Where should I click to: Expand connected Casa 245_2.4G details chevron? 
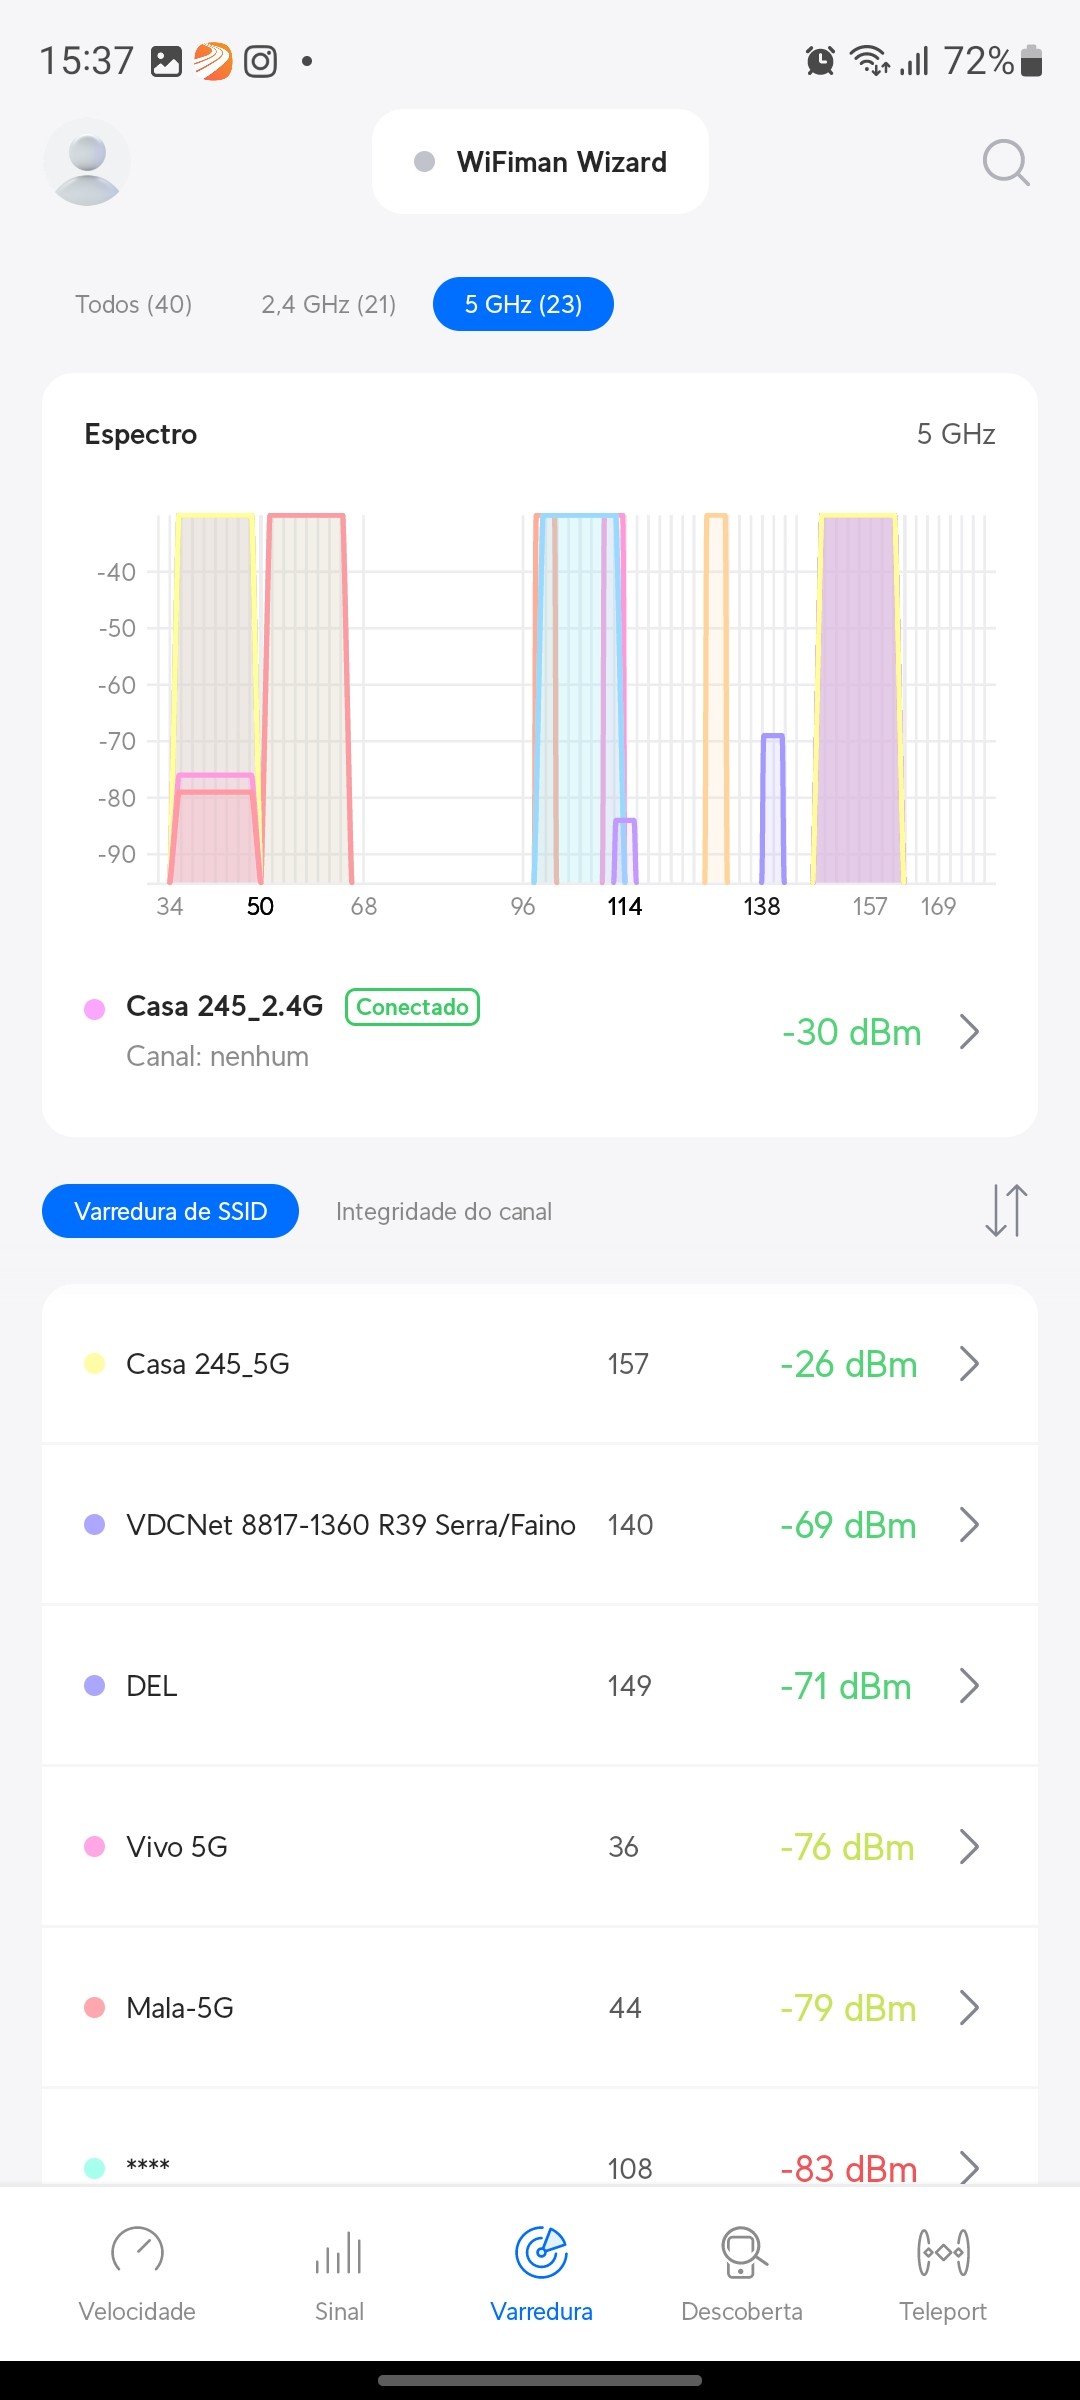pos(968,1032)
